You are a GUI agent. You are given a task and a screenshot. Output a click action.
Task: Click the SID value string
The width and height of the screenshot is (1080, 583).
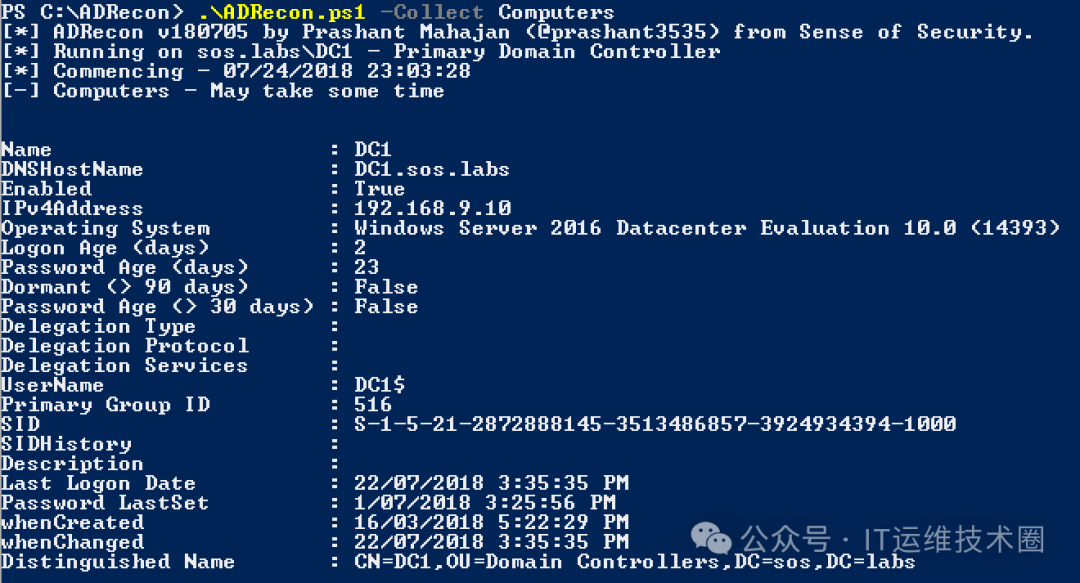tap(655, 424)
